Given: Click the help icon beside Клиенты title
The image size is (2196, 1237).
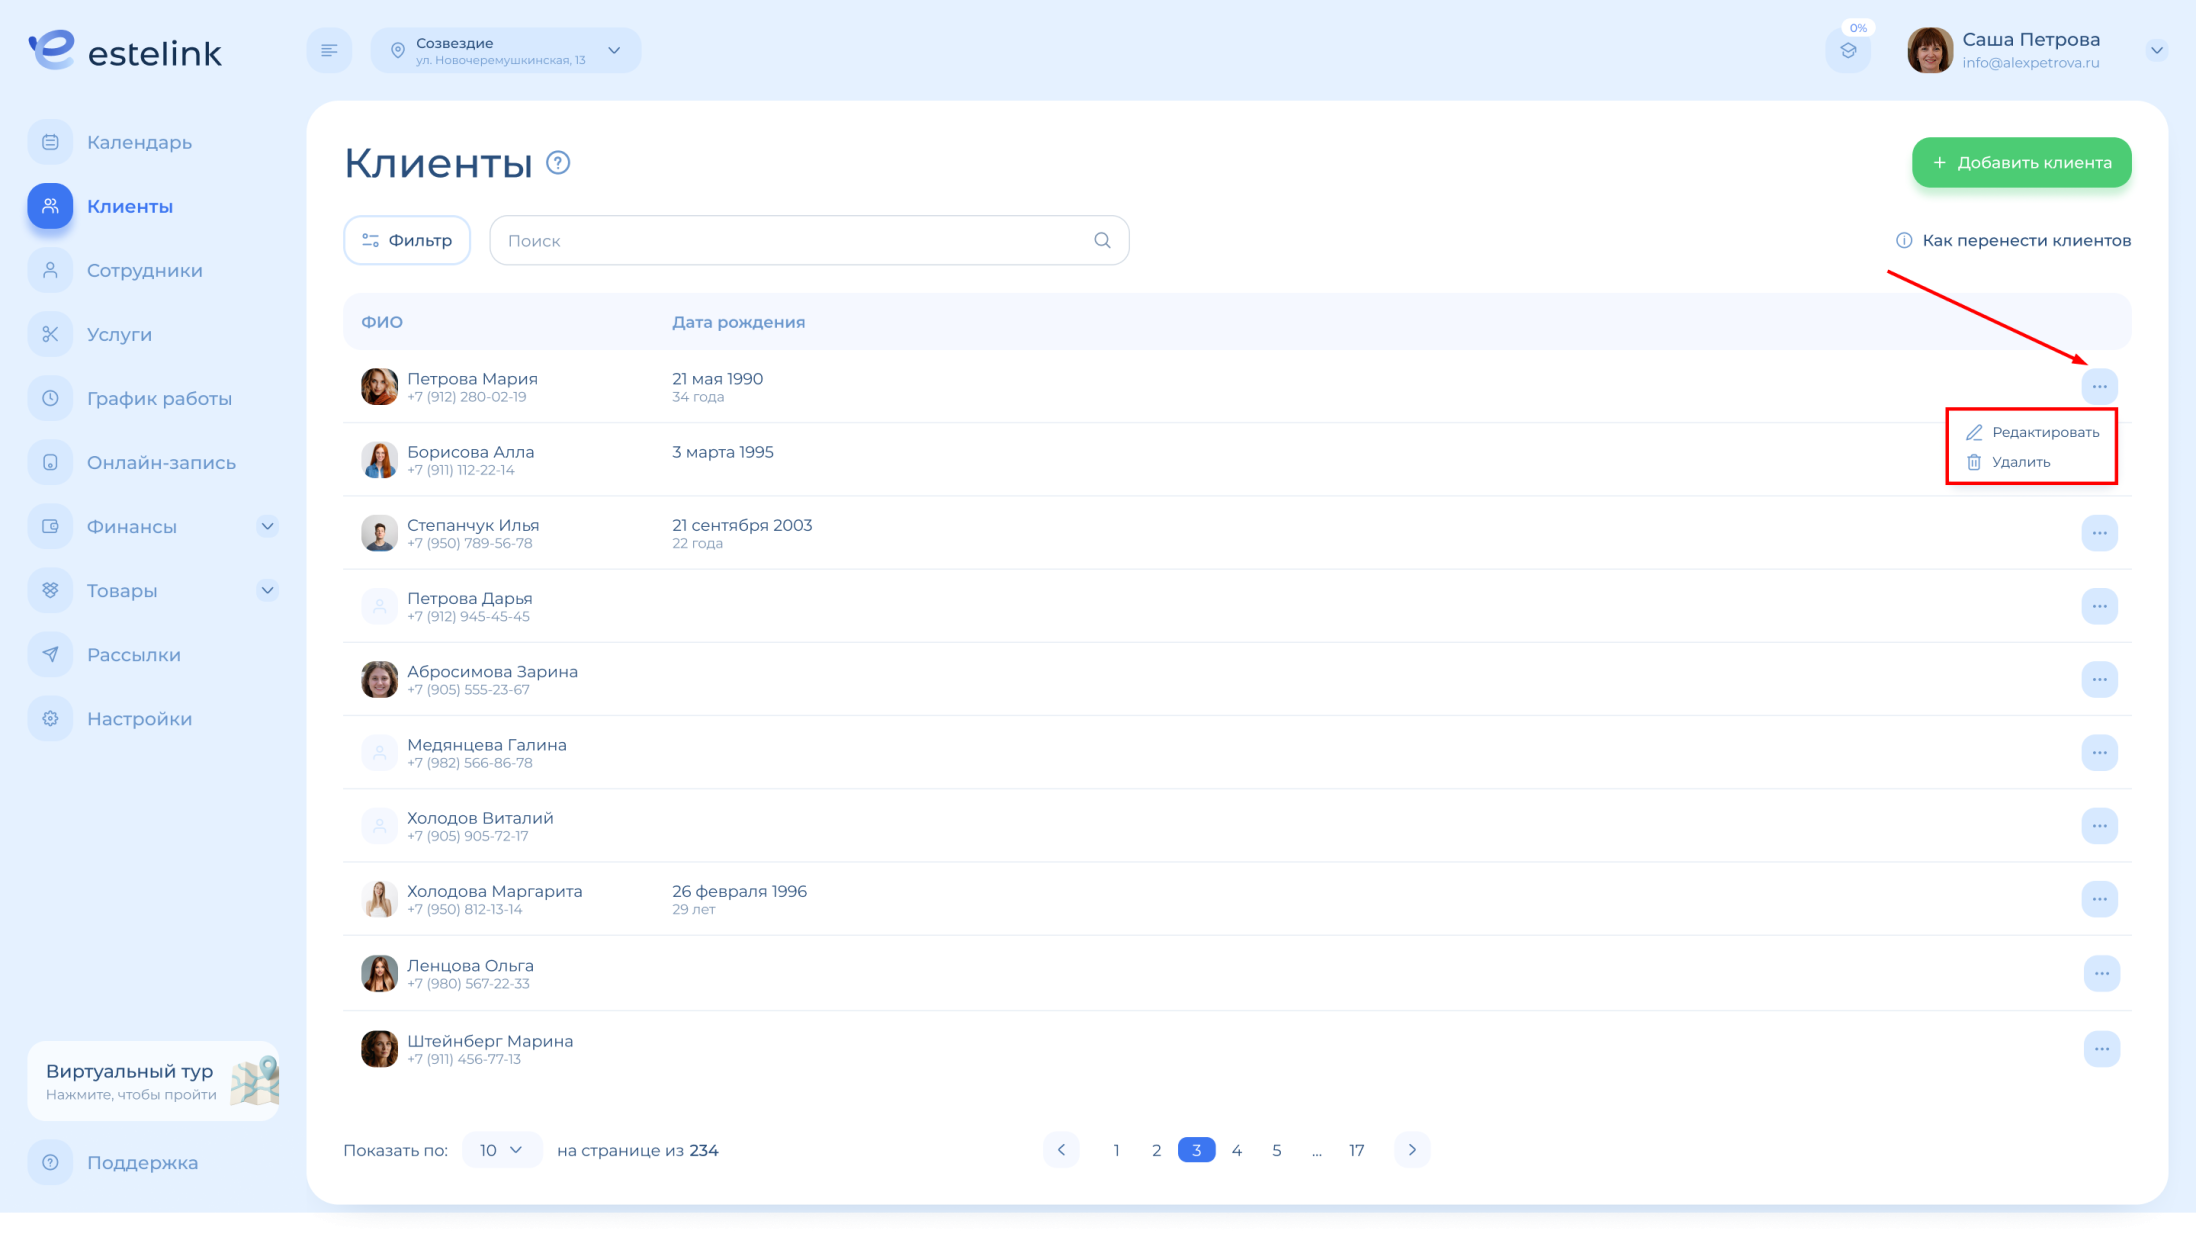Looking at the screenshot, I should (x=558, y=163).
